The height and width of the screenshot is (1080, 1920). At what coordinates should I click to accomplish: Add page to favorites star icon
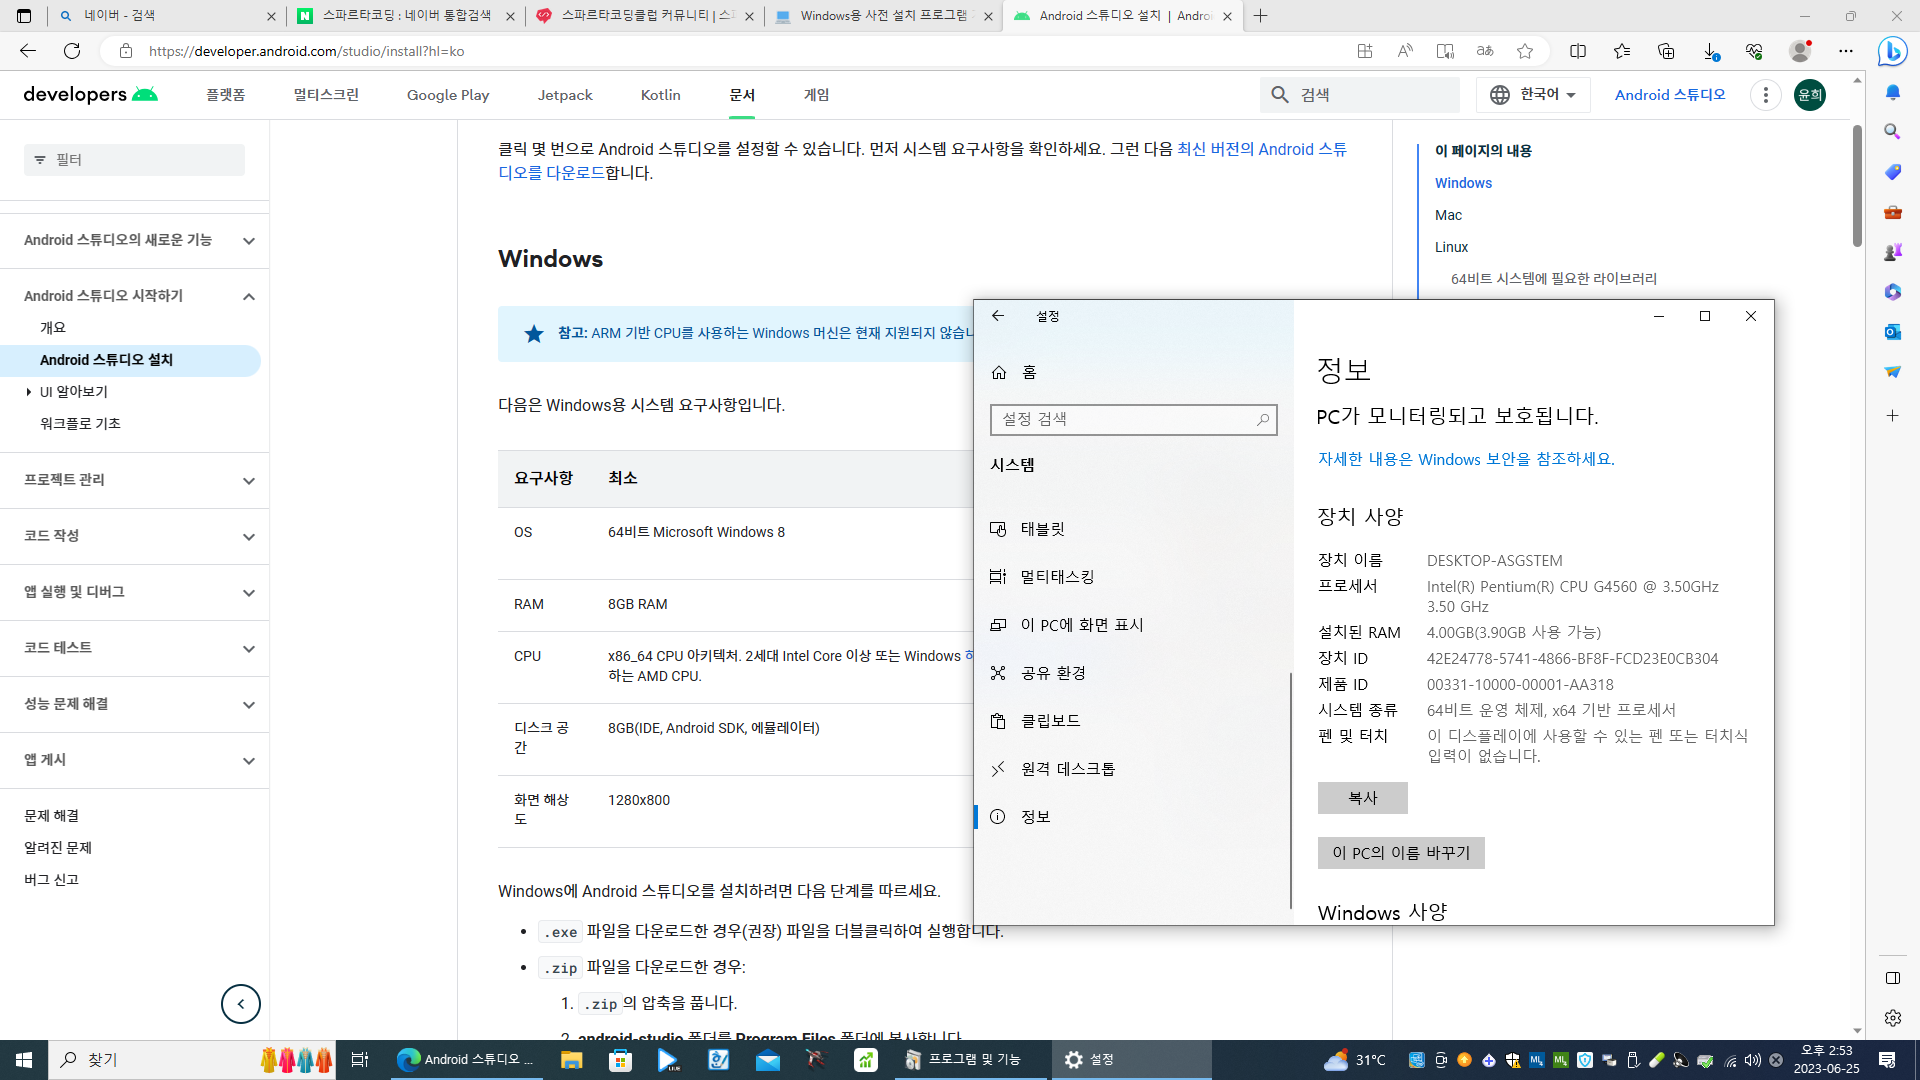(x=1525, y=51)
